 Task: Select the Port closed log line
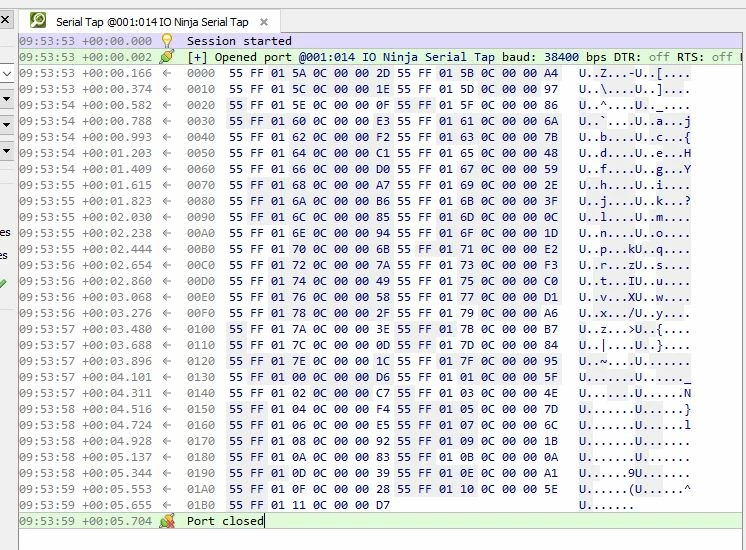(382, 521)
